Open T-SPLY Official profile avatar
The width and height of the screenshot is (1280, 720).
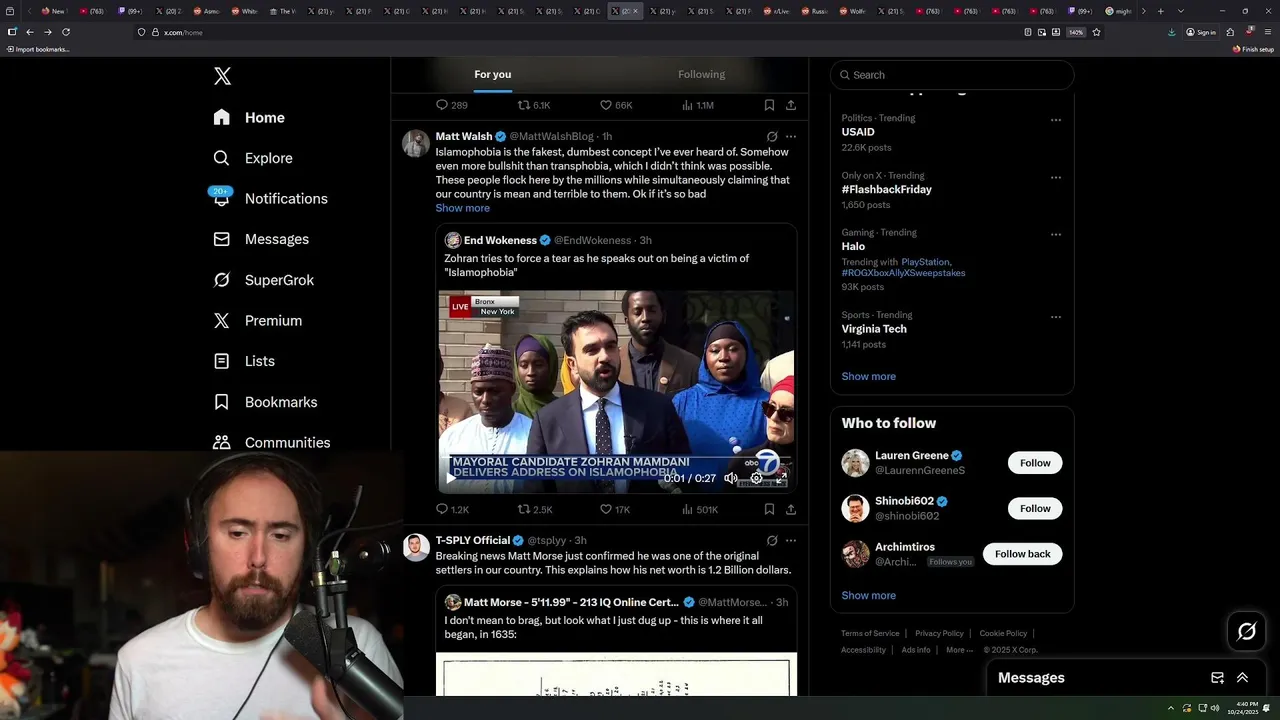pos(416,547)
